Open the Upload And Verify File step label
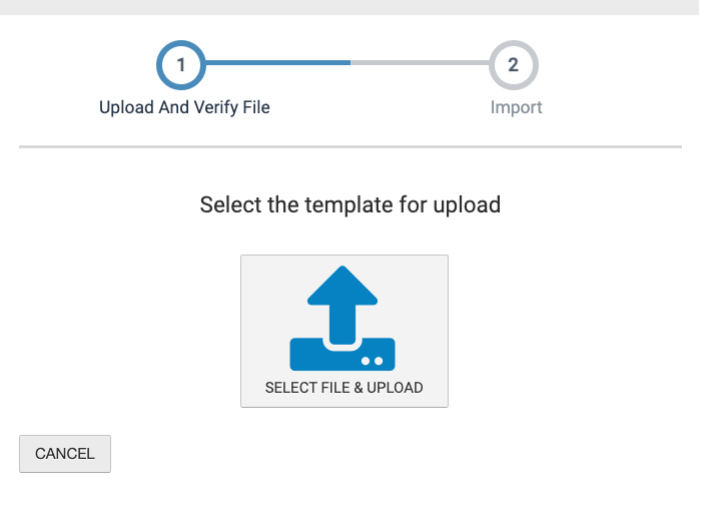This screenshot has width=701, height=516. pyautogui.click(x=185, y=108)
